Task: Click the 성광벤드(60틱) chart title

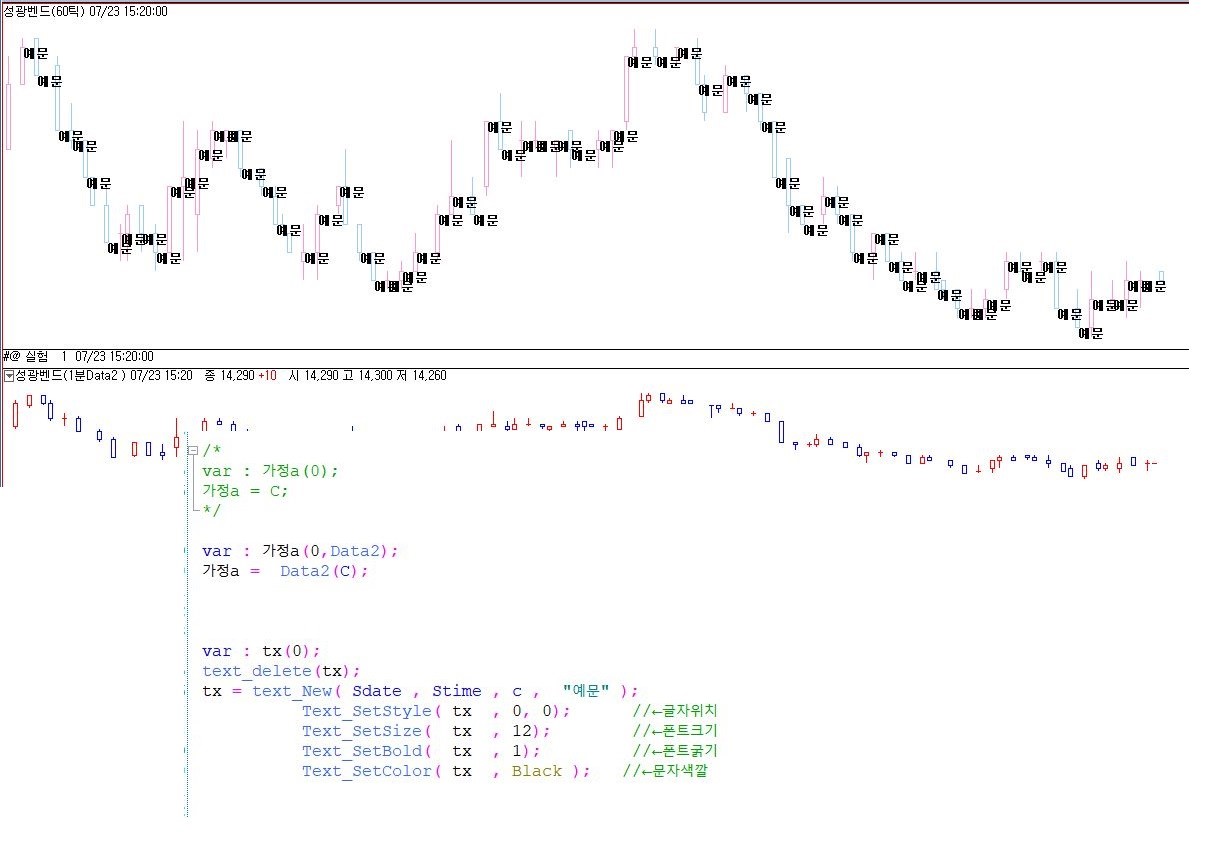Action: coord(44,11)
